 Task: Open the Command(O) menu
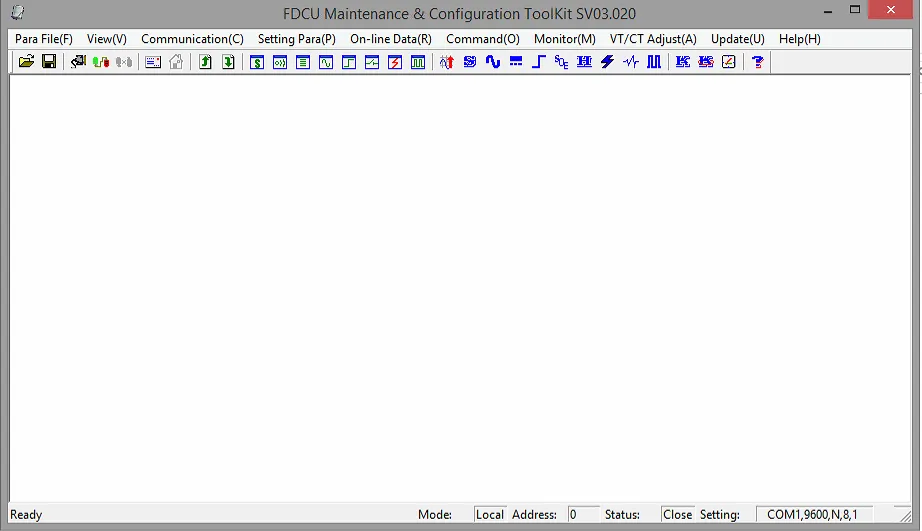pos(483,39)
